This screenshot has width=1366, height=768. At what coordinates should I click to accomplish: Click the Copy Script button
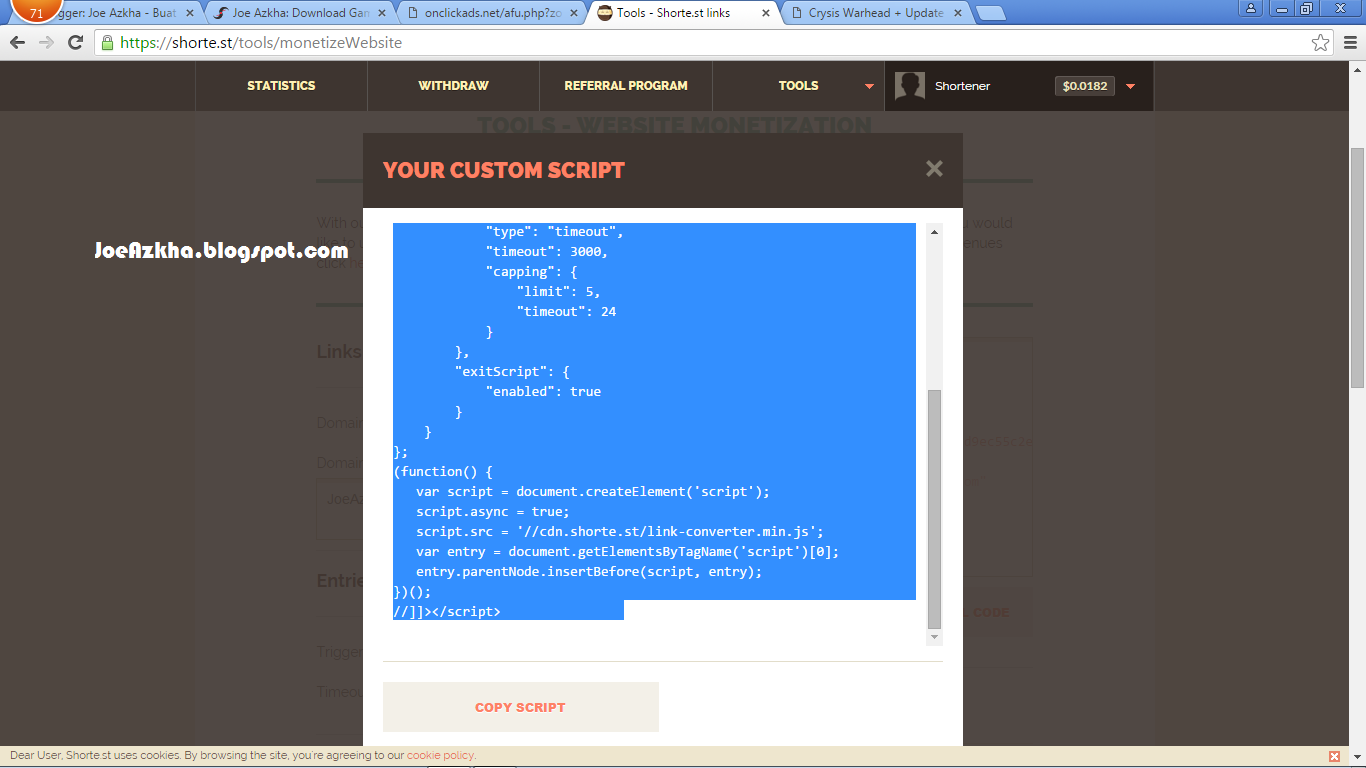coord(520,707)
